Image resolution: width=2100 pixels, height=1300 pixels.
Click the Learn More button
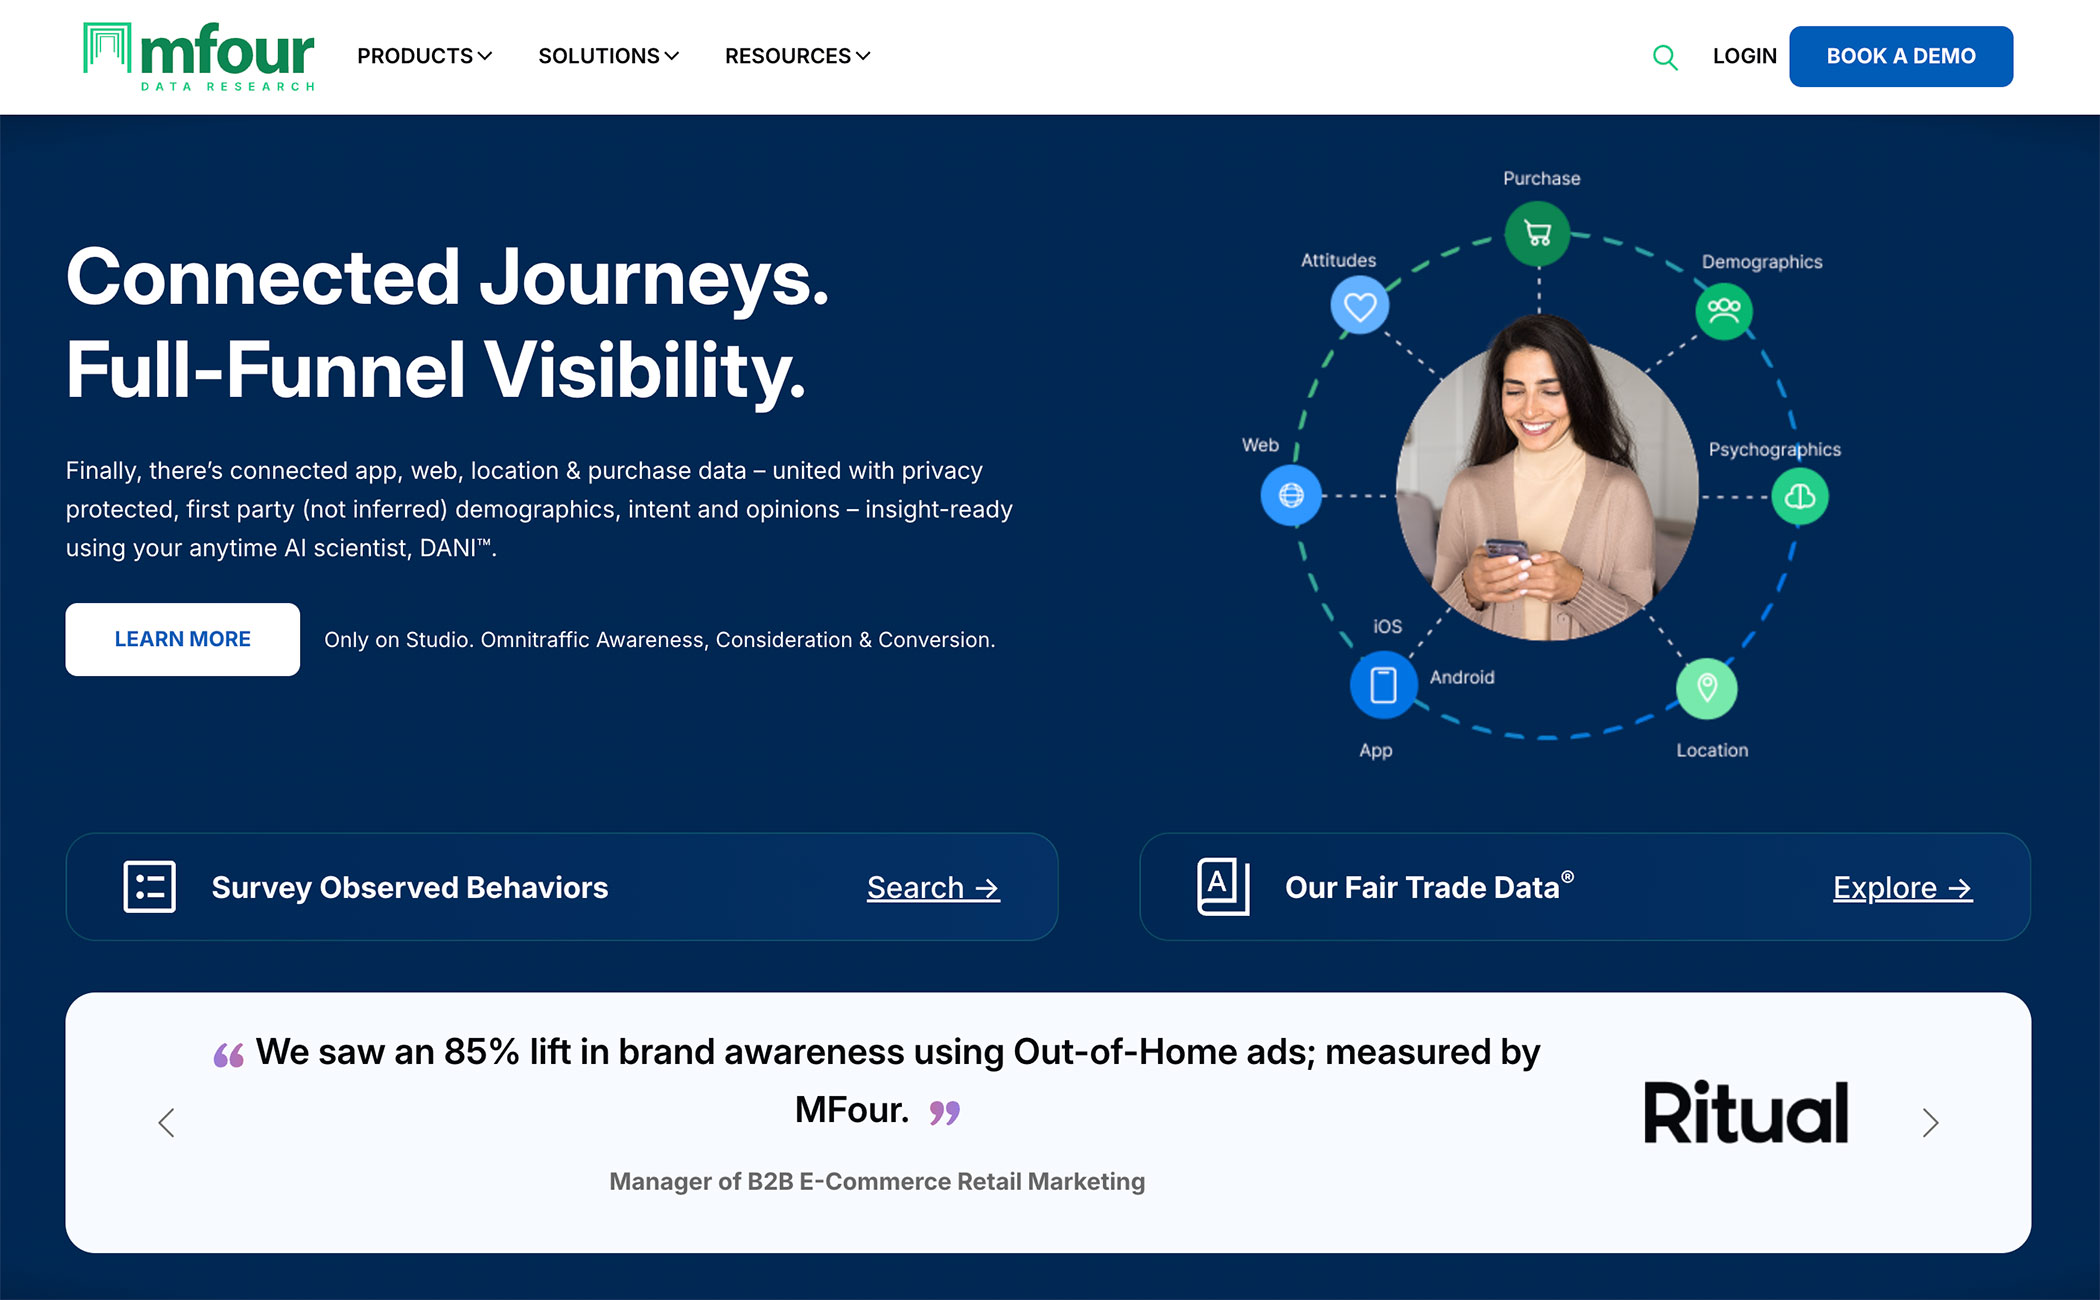coord(182,639)
